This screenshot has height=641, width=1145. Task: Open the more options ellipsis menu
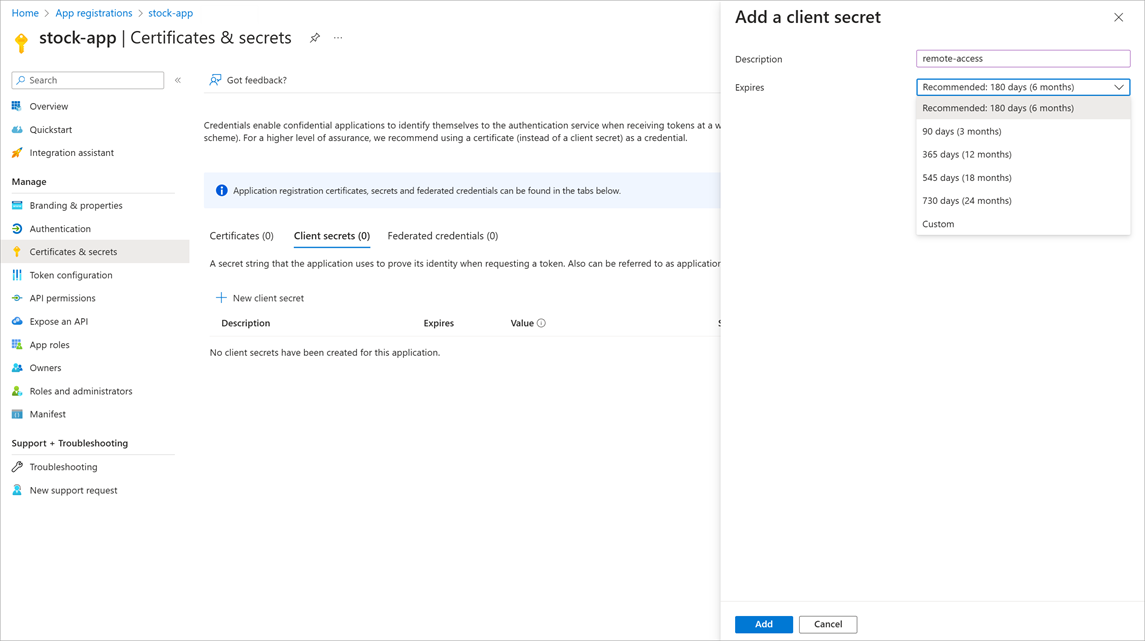[x=338, y=38]
